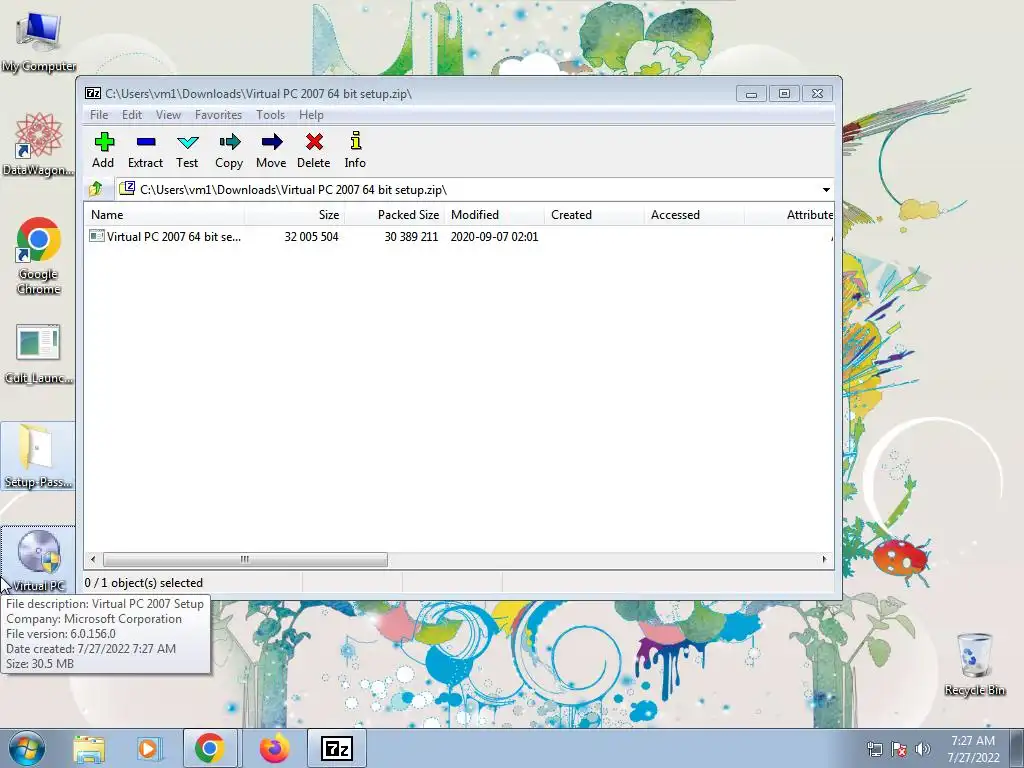Sort by Accessed column header
This screenshot has height=768, width=1024.
(694, 215)
